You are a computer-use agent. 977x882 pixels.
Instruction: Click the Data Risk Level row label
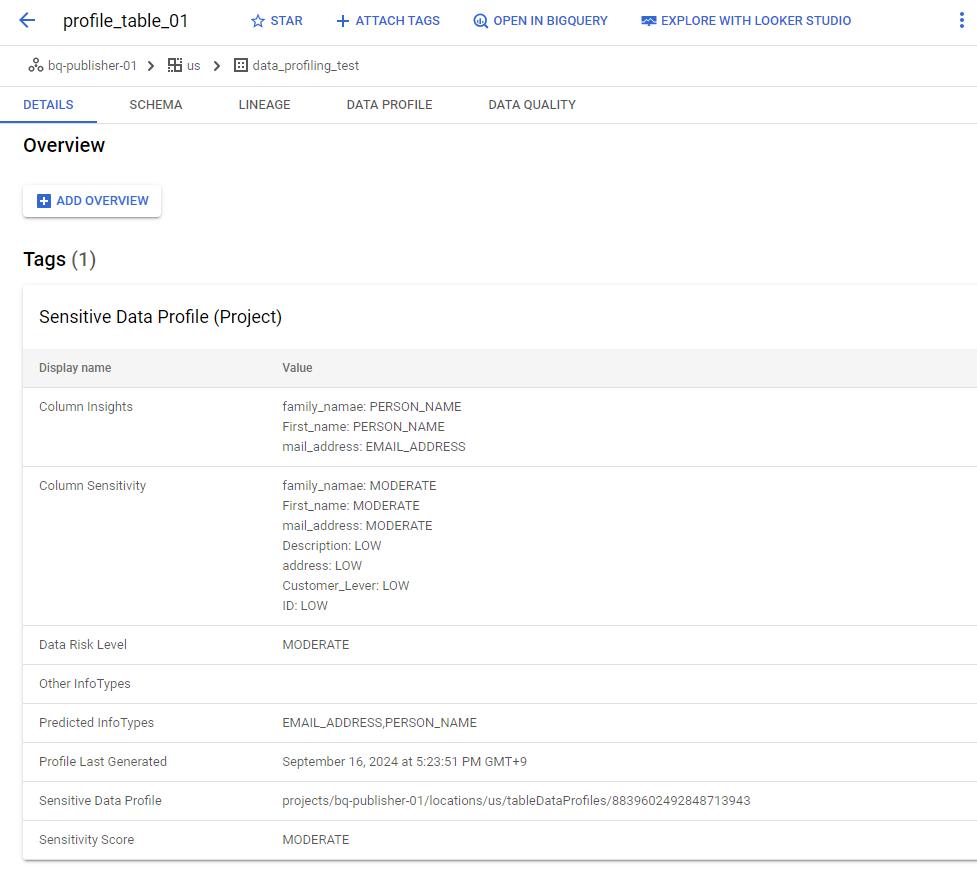click(x=83, y=645)
